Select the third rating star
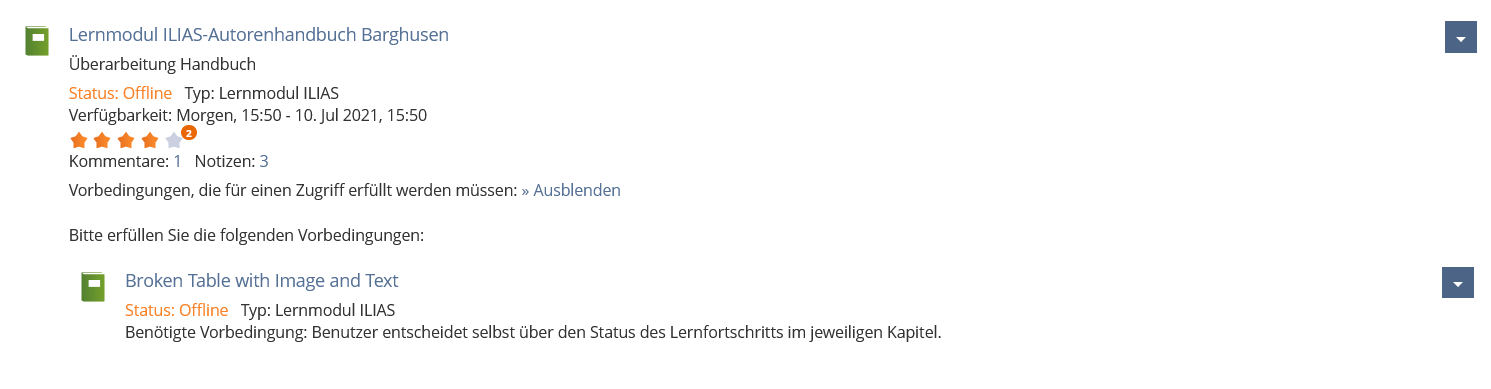This screenshot has height=389, width=1491. pos(126,140)
